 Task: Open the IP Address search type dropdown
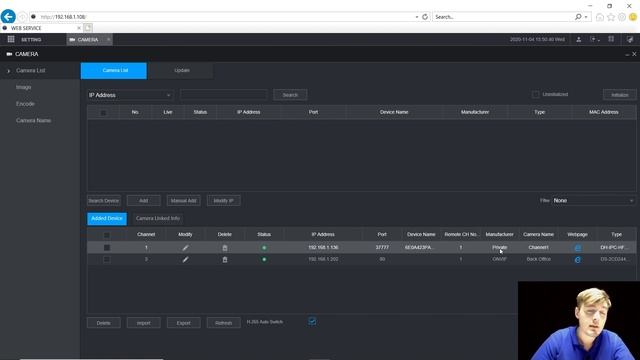coord(130,95)
